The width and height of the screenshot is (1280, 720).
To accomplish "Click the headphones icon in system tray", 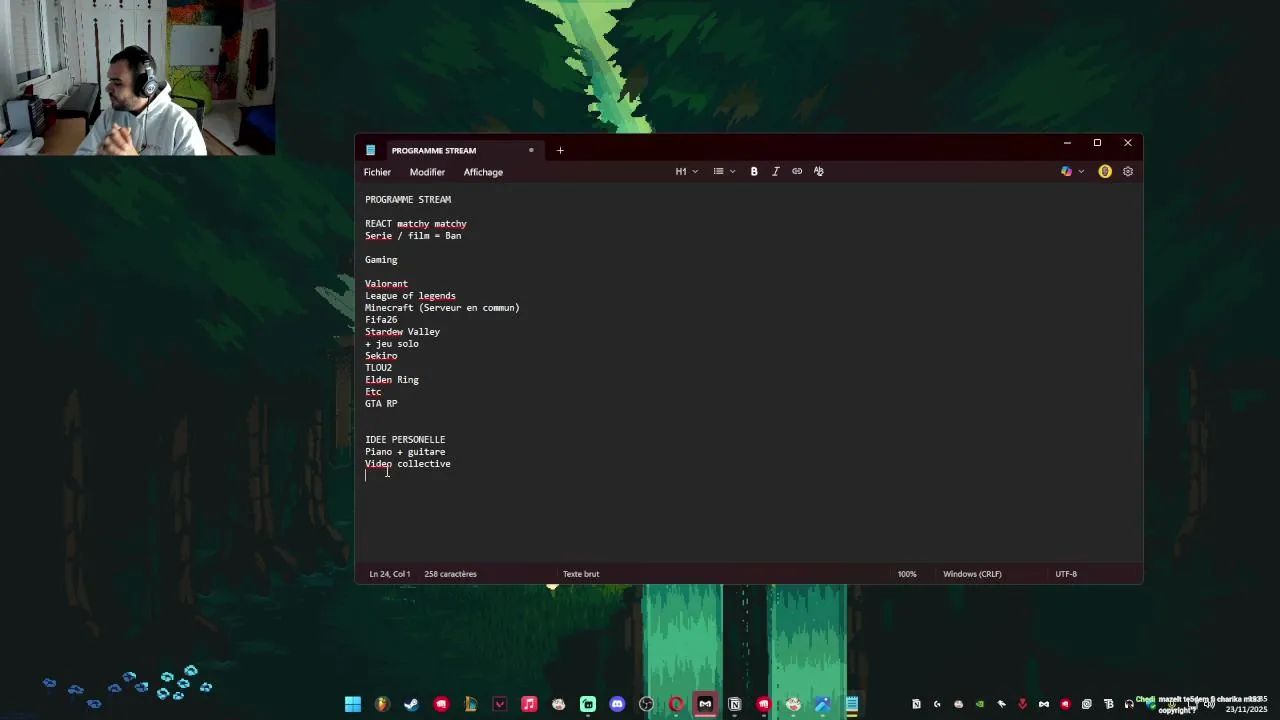I will pyautogui.click(x=1129, y=704).
